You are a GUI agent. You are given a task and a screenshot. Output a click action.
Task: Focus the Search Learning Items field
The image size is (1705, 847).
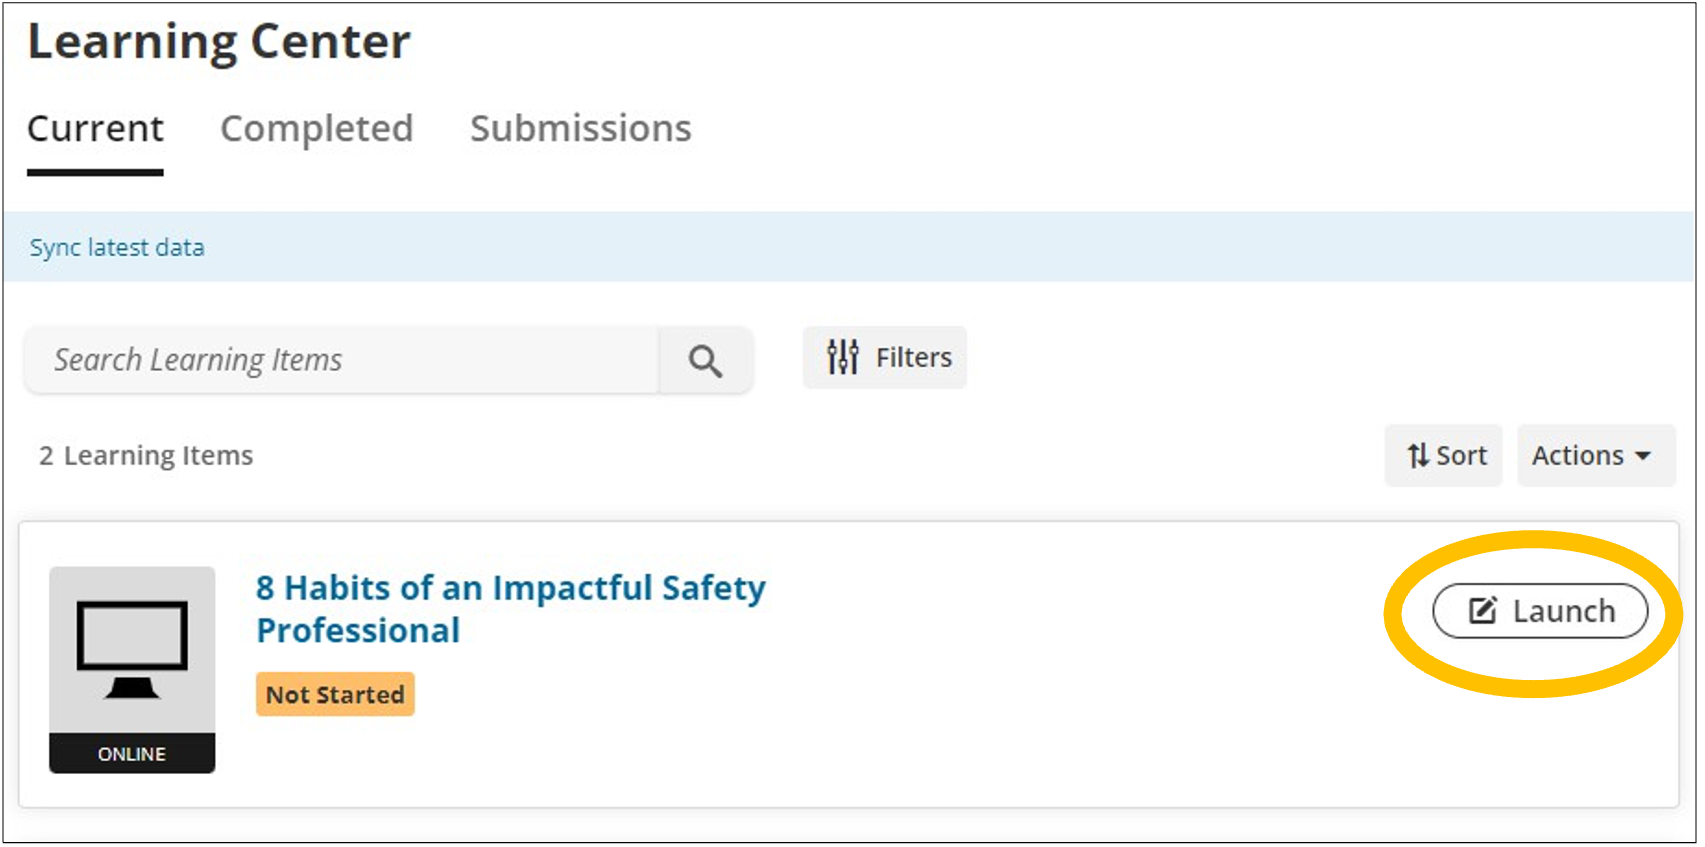[x=340, y=360]
